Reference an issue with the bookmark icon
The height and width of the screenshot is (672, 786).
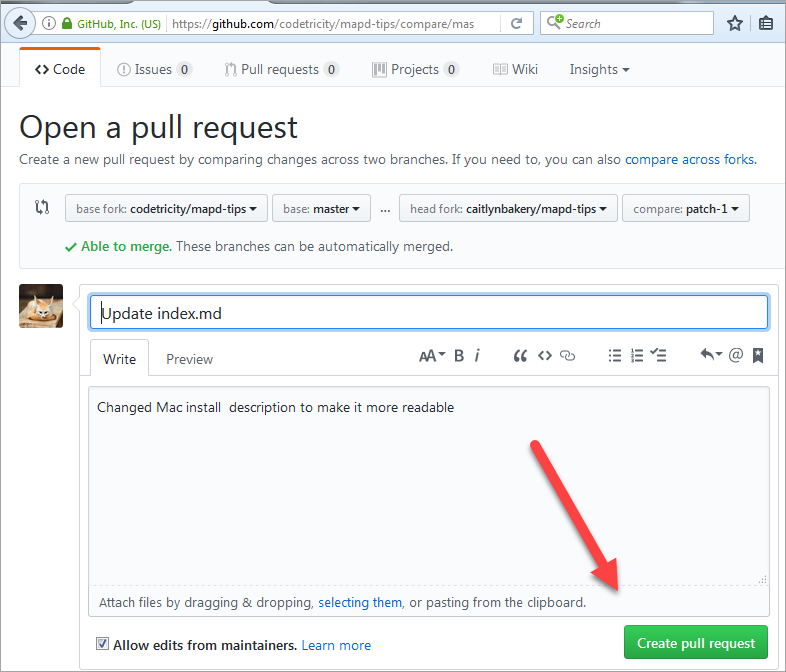pyautogui.click(x=758, y=355)
